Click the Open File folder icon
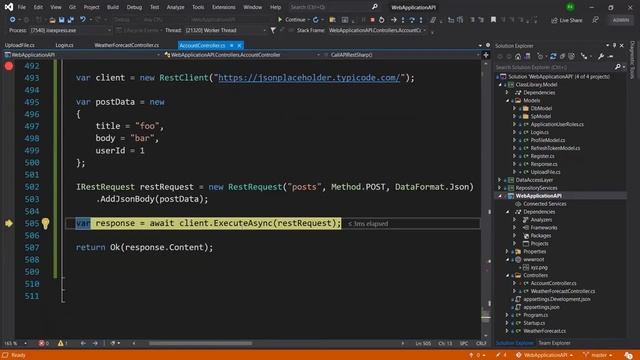The width and height of the screenshot is (640, 360). [x=52, y=20]
